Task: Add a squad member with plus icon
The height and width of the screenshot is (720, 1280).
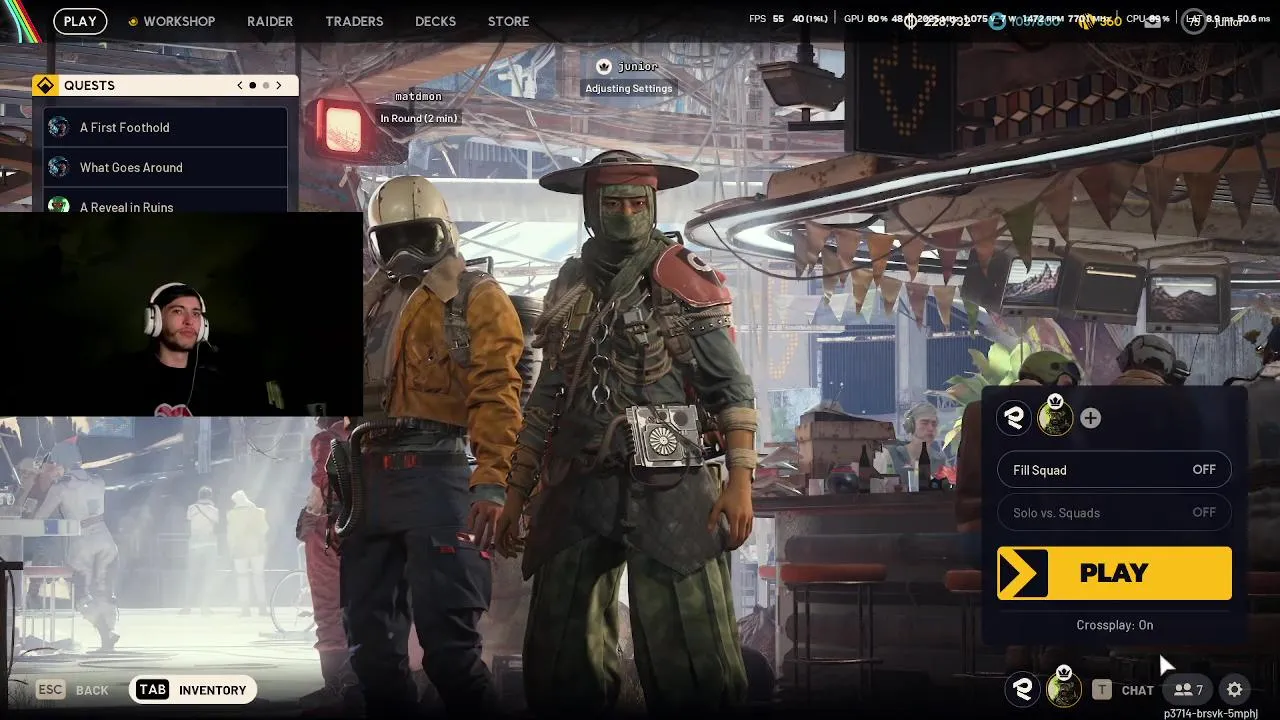Action: 1090,418
